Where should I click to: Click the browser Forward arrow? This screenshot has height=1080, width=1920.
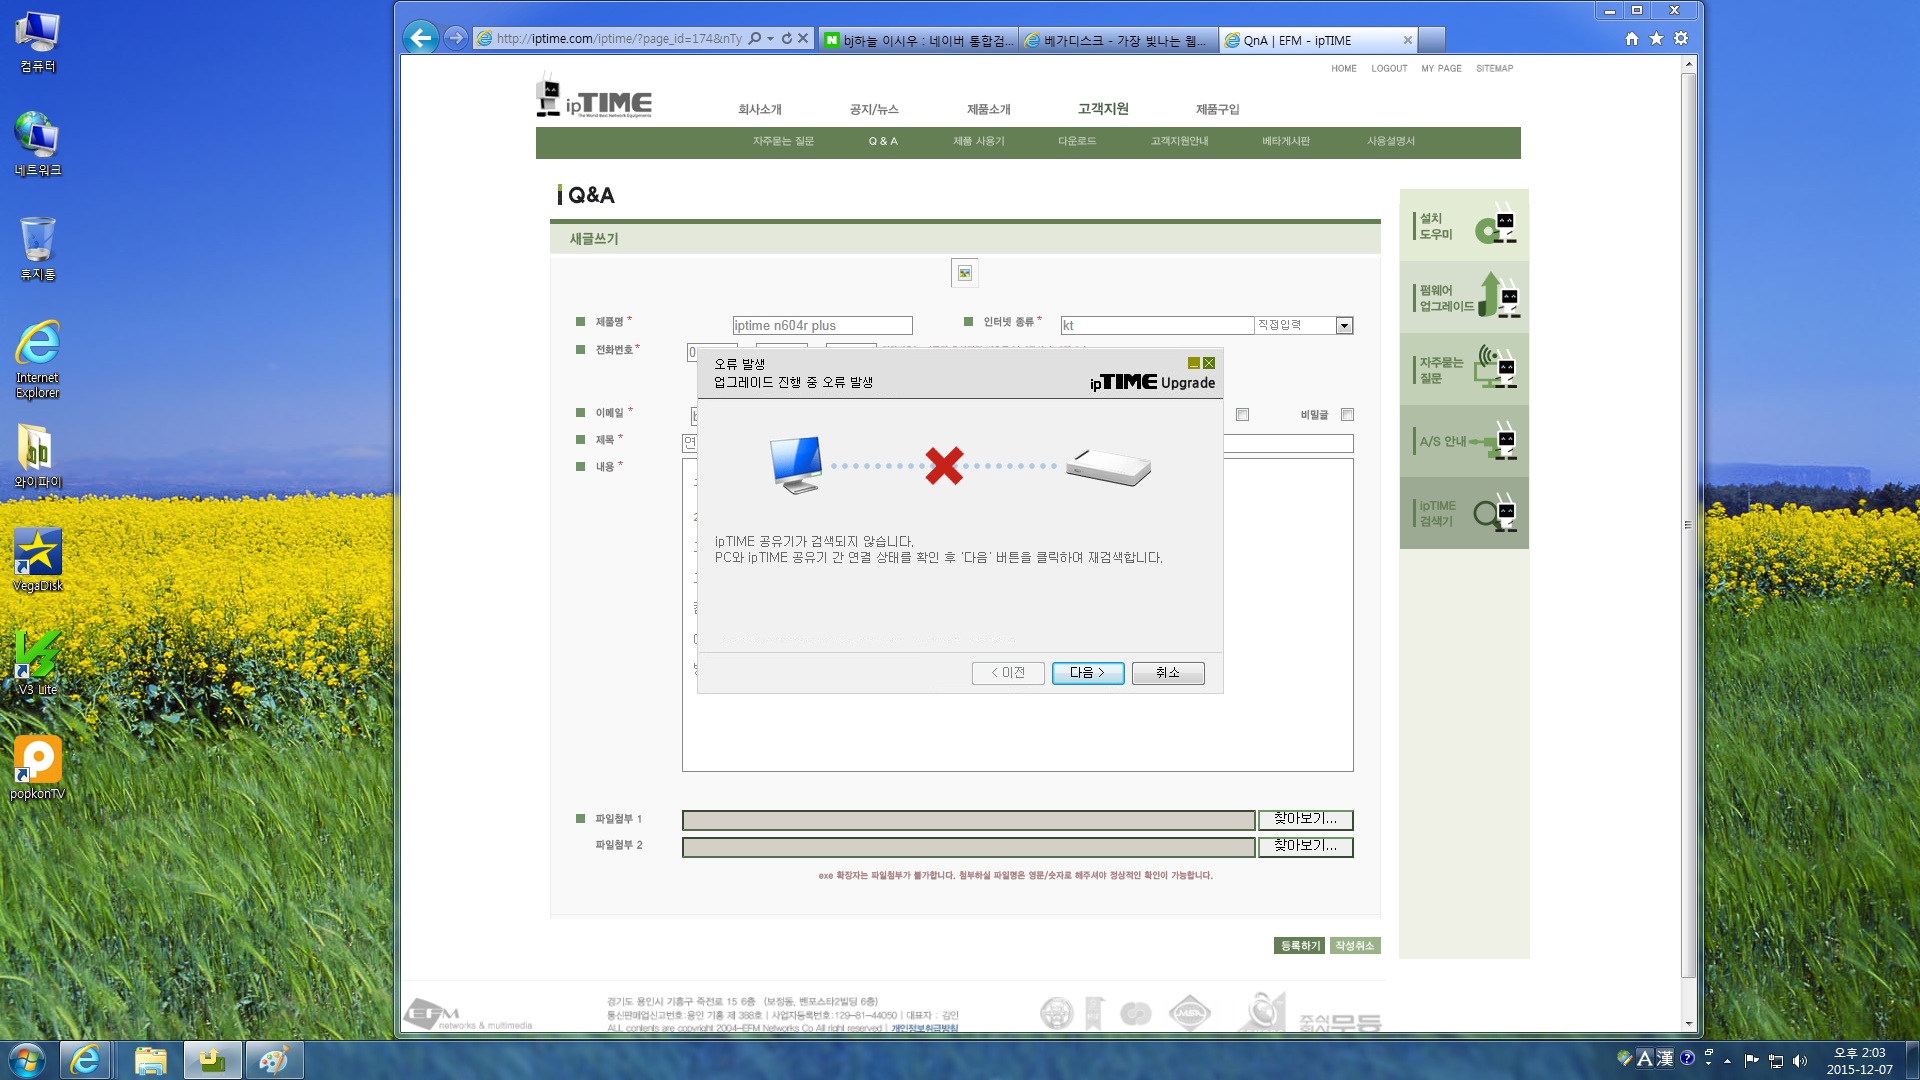coord(455,38)
